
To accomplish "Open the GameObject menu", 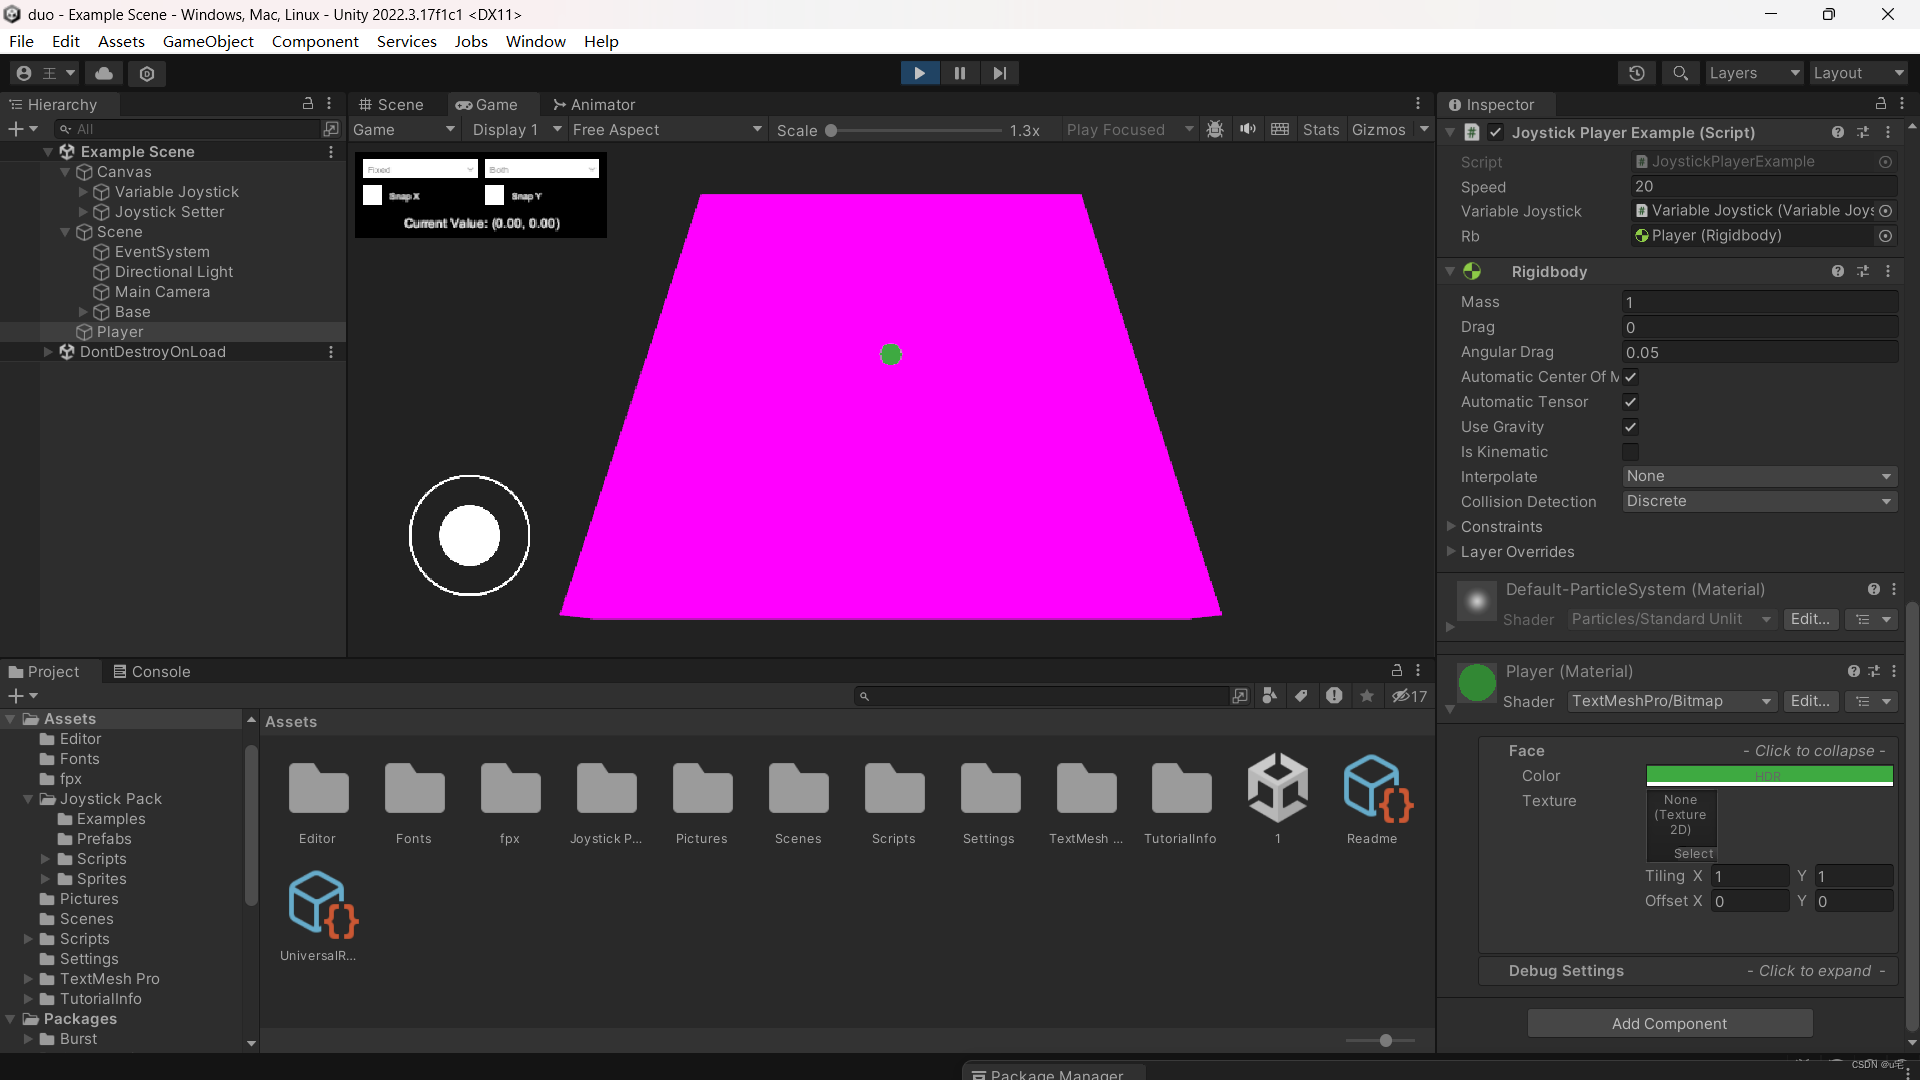I will (x=208, y=41).
